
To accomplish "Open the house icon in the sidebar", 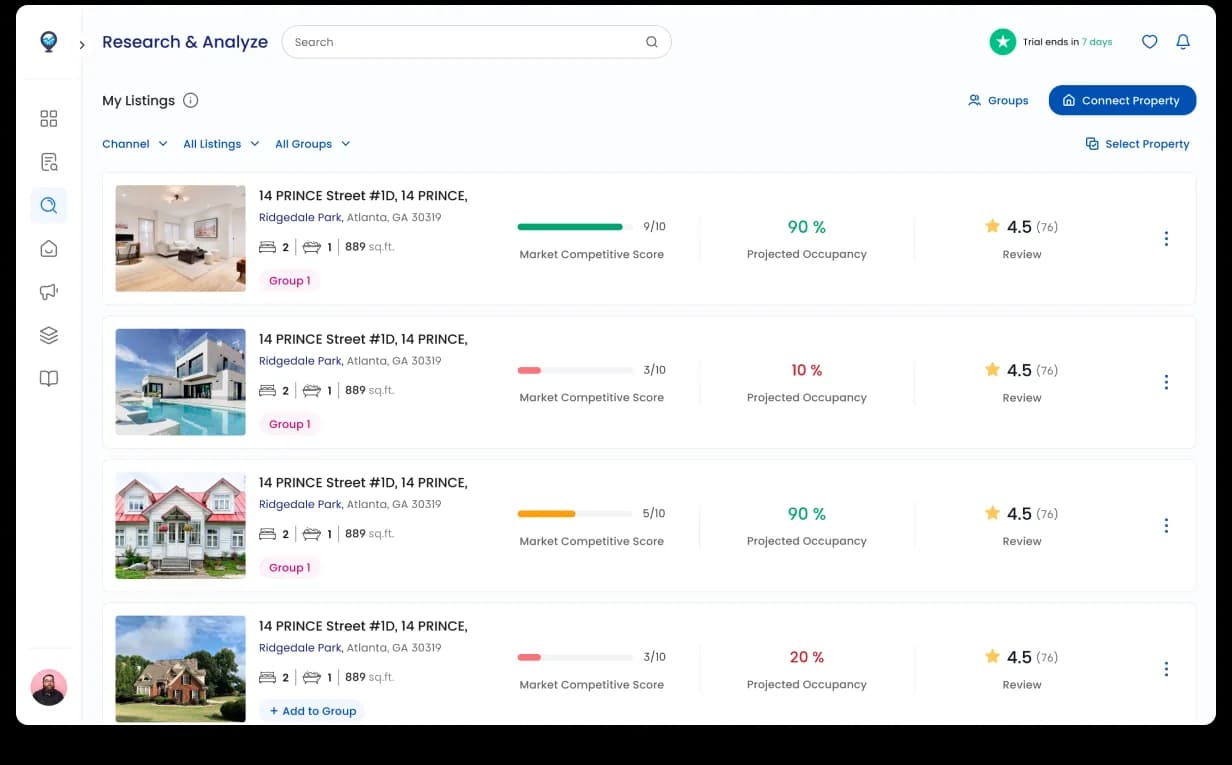I will 49,249.
